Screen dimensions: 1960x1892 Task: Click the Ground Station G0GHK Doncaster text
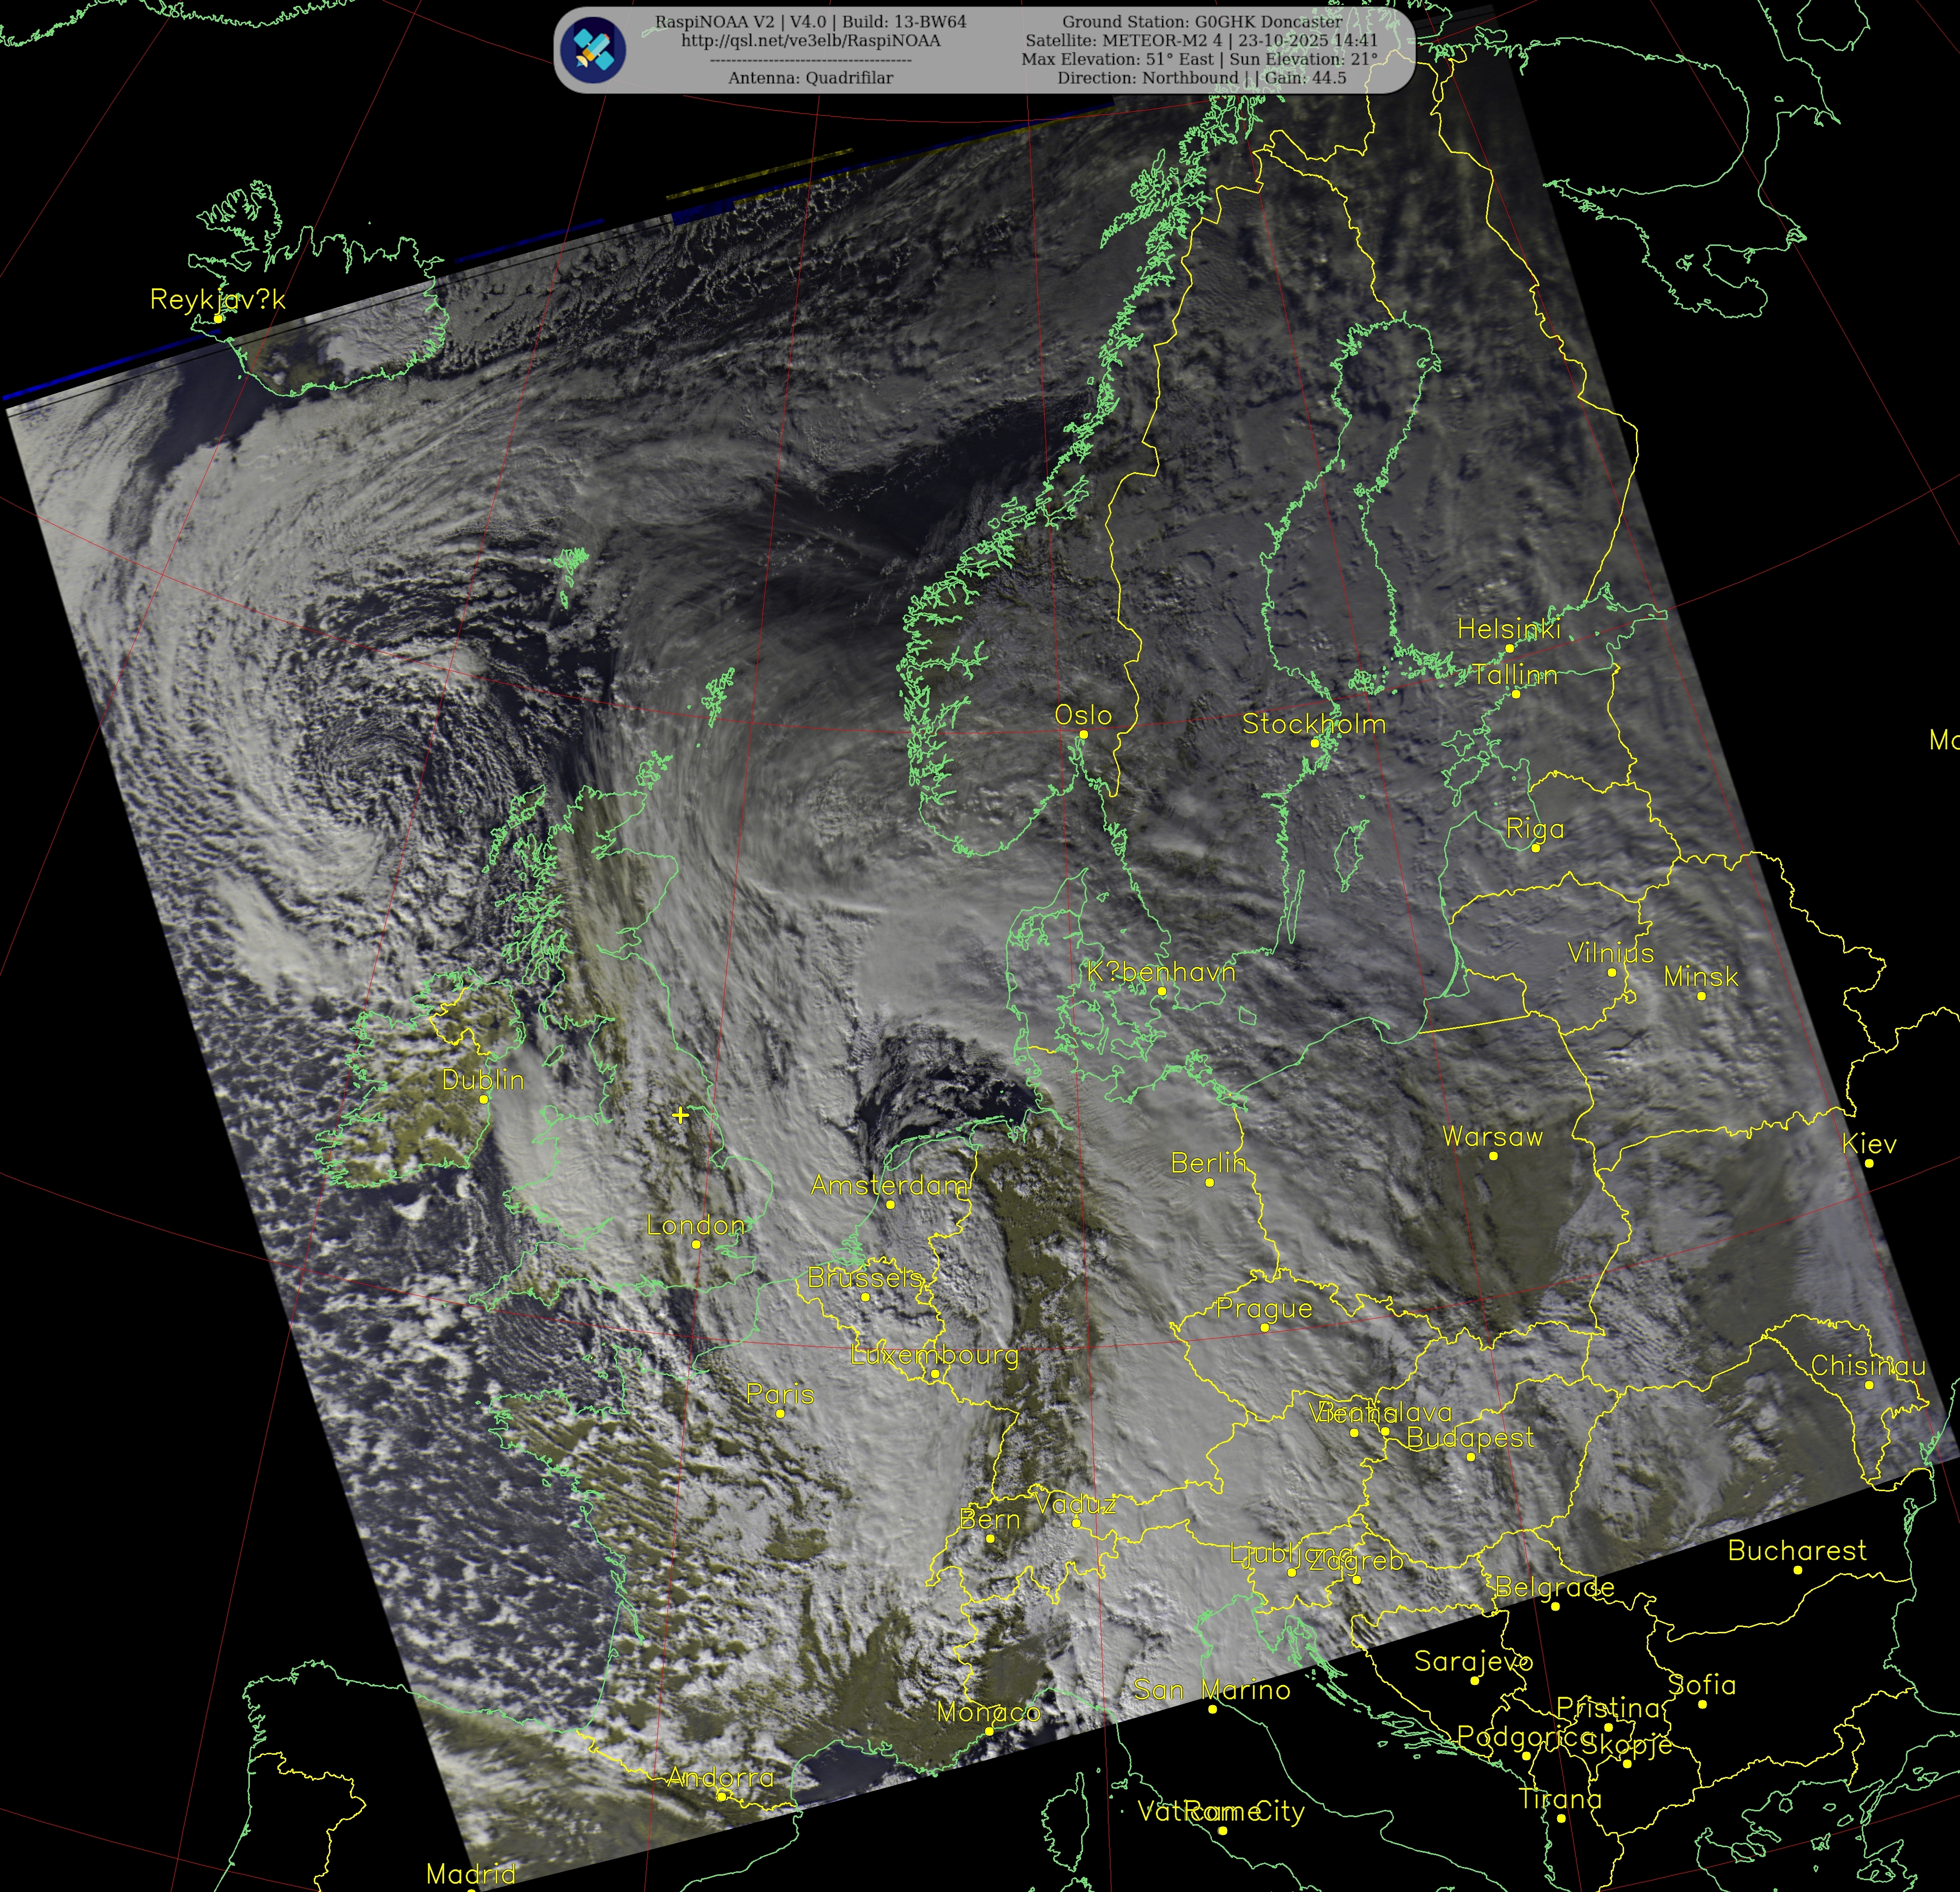1202,21
